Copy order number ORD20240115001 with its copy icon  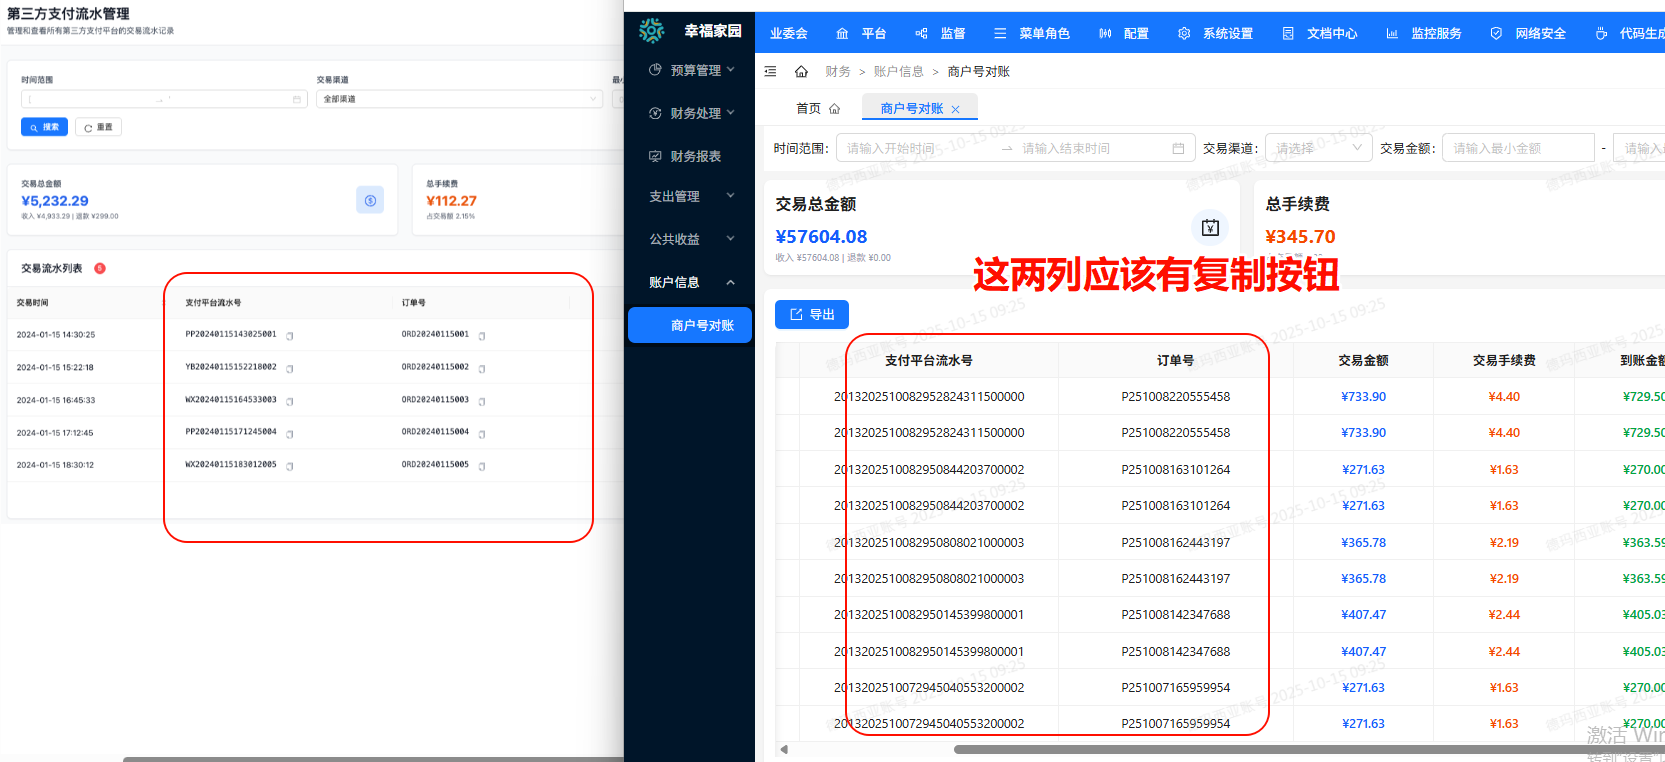pyautogui.click(x=482, y=336)
